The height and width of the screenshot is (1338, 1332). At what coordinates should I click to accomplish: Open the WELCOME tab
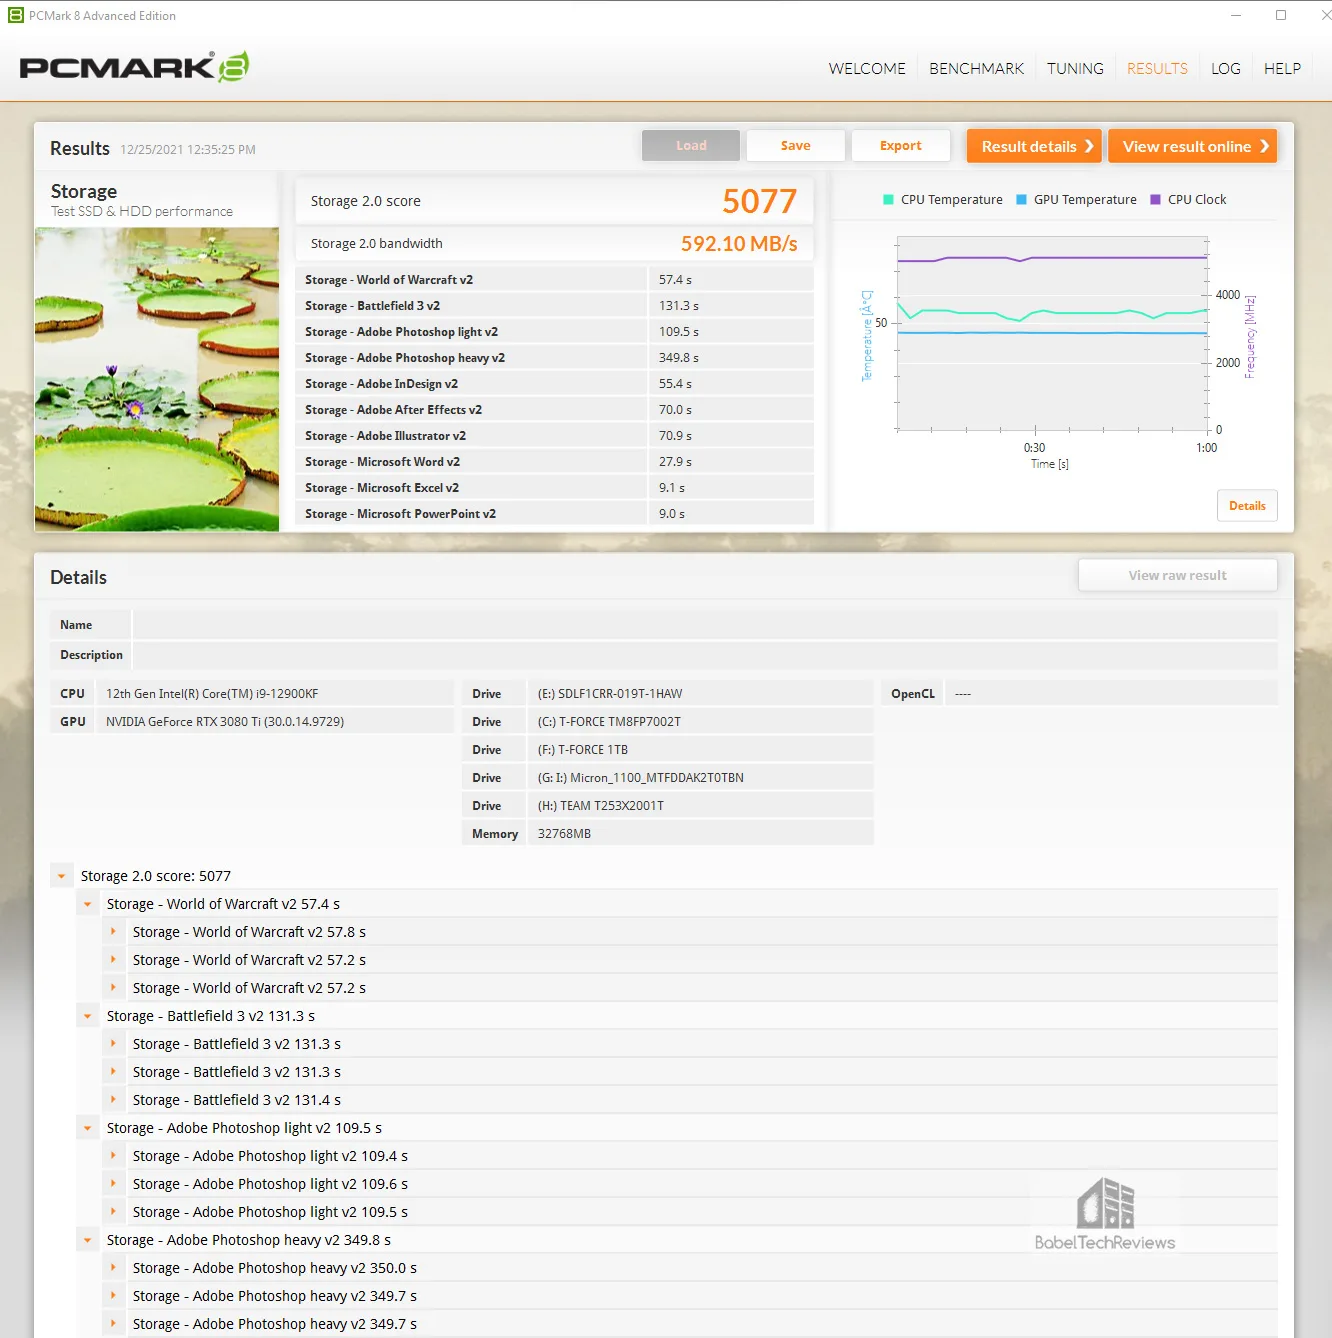pyautogui.click(x=867, y=68)
